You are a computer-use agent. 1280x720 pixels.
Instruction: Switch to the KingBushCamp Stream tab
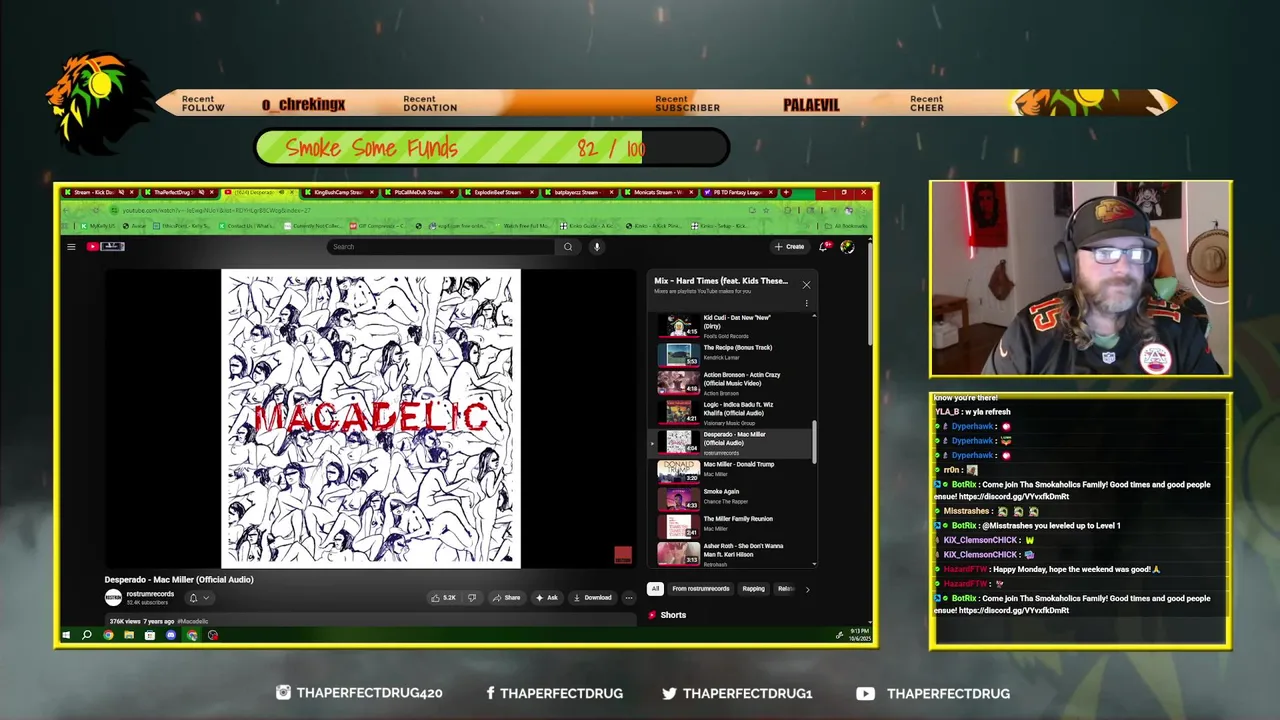[x=340, y=192]
